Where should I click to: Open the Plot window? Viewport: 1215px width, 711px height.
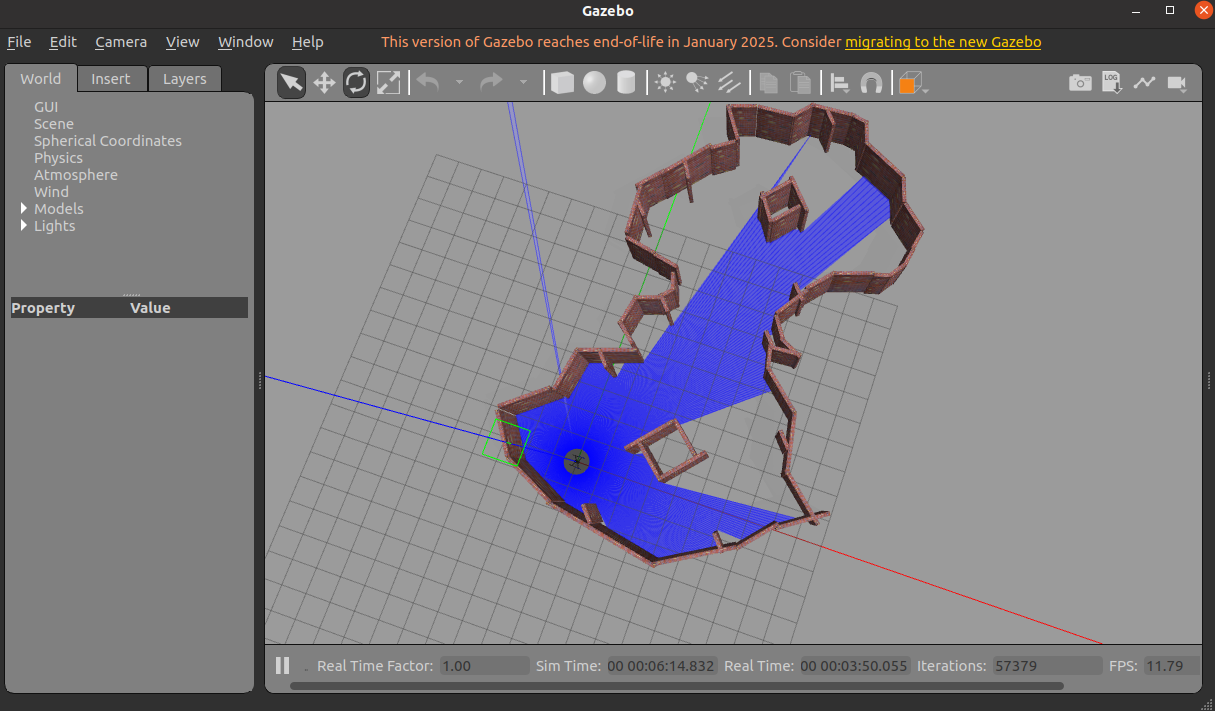[x=1144, y=82]
